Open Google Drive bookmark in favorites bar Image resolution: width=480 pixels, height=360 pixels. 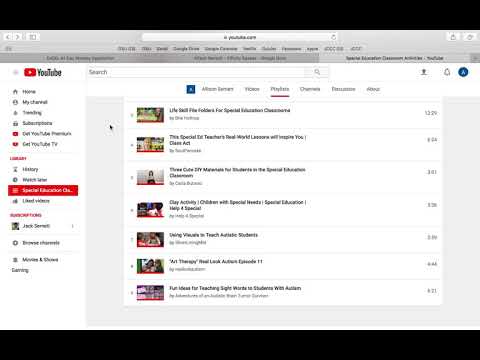(x=186, y=49)
